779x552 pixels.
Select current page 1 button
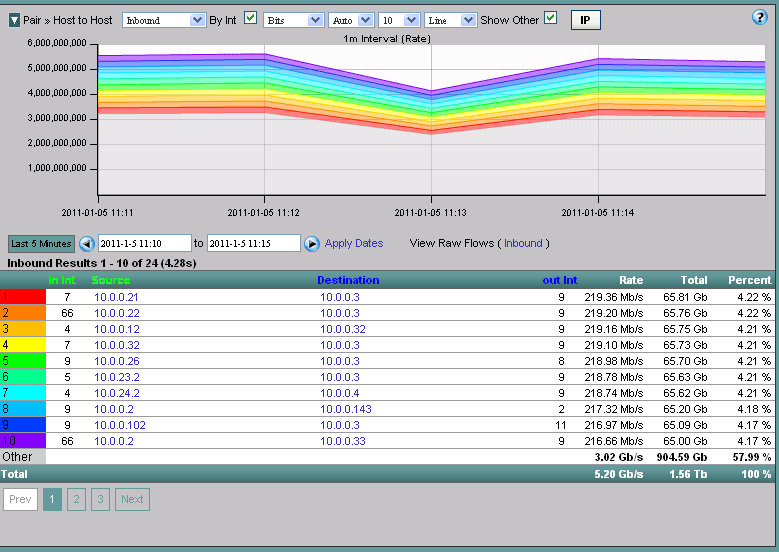tap(52, 499)
